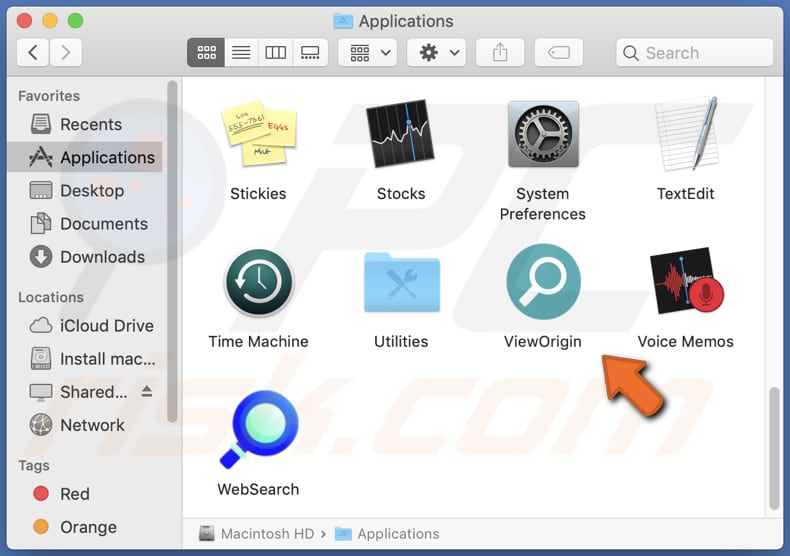The image size is (790, 556).
Task: Click Macintosh HD in the path bar
Action: [x=257, y=533]
